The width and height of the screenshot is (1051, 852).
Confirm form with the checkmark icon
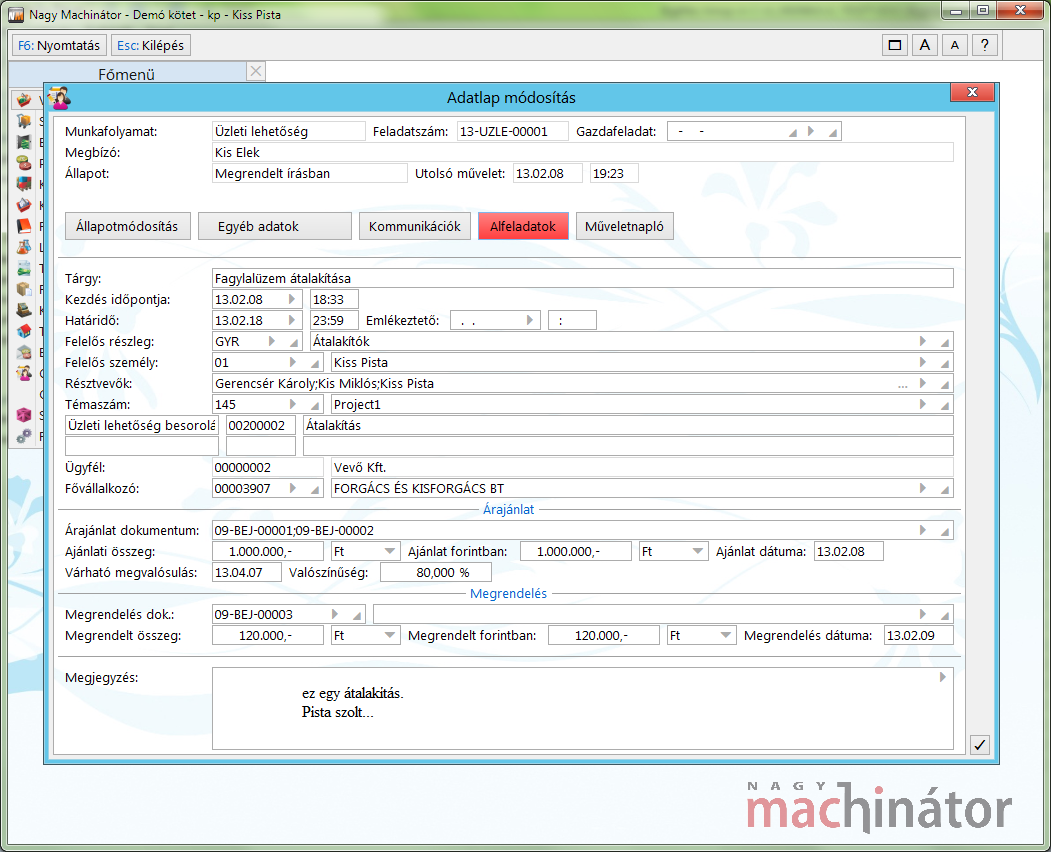coord(980,745)
